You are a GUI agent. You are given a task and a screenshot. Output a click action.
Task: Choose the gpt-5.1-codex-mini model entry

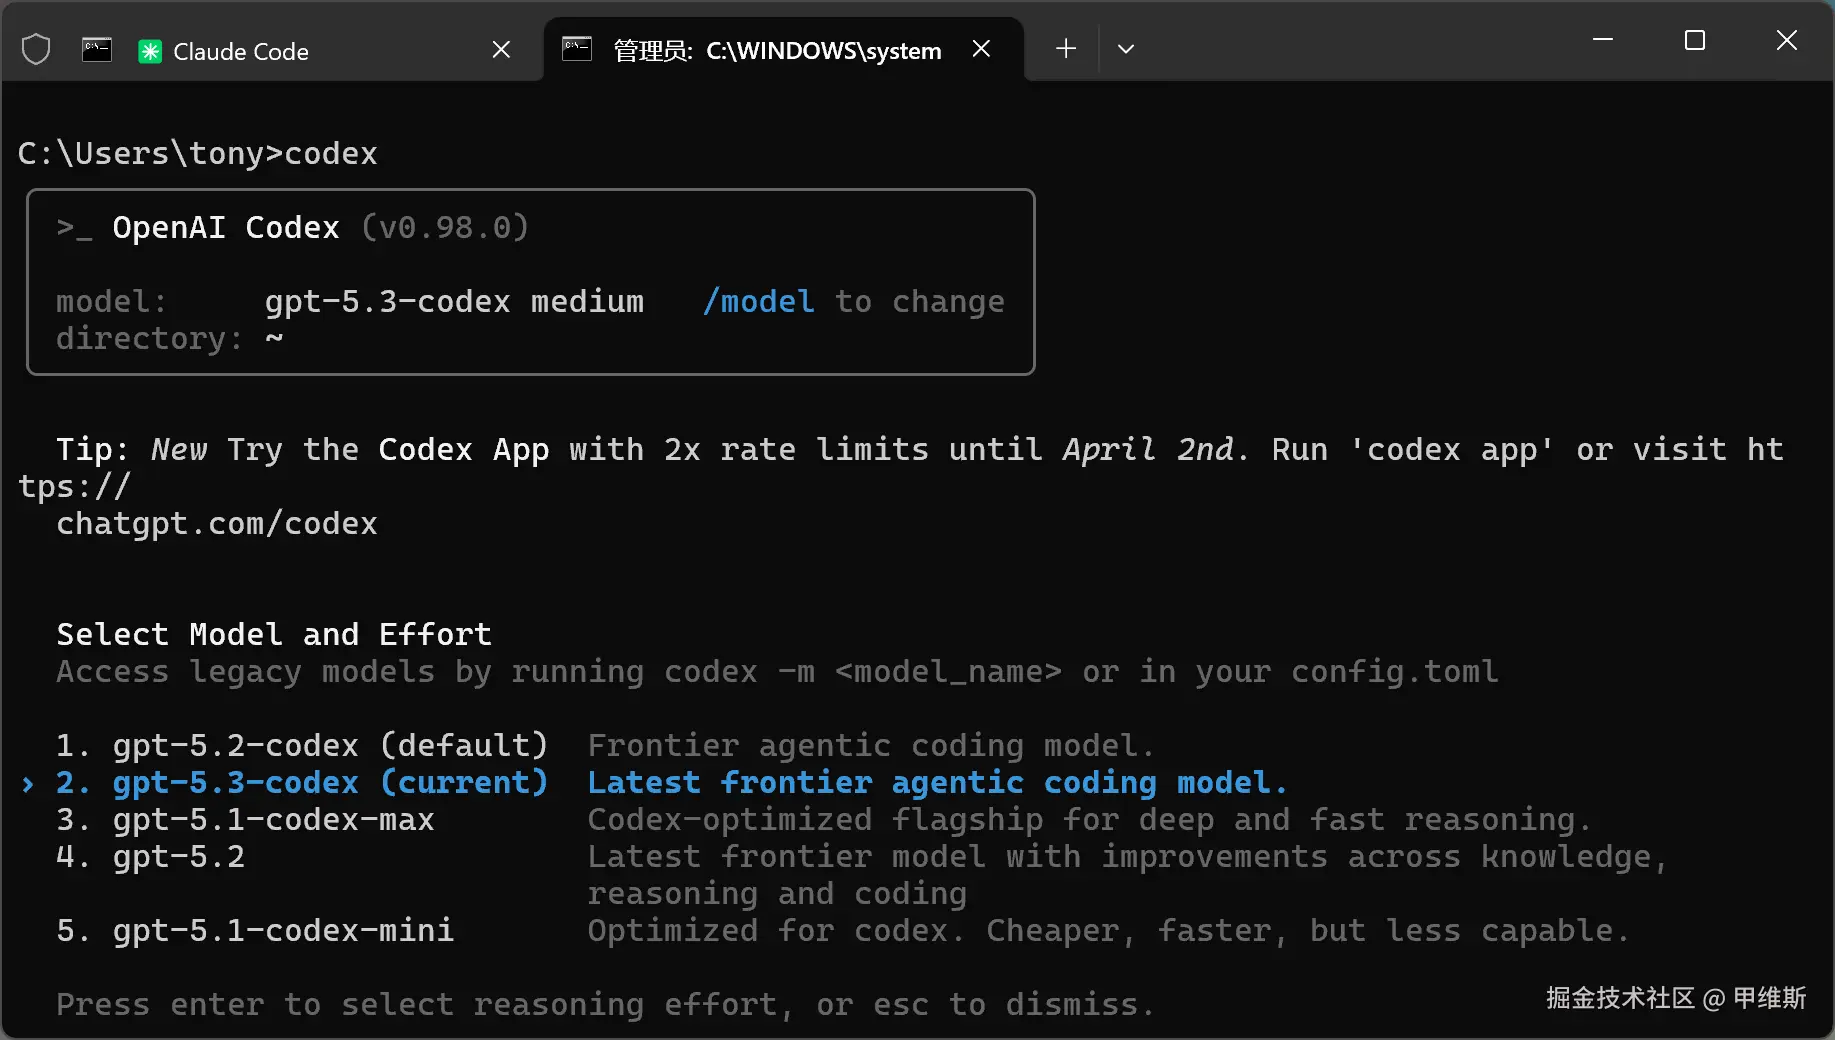tap(282, 930)
